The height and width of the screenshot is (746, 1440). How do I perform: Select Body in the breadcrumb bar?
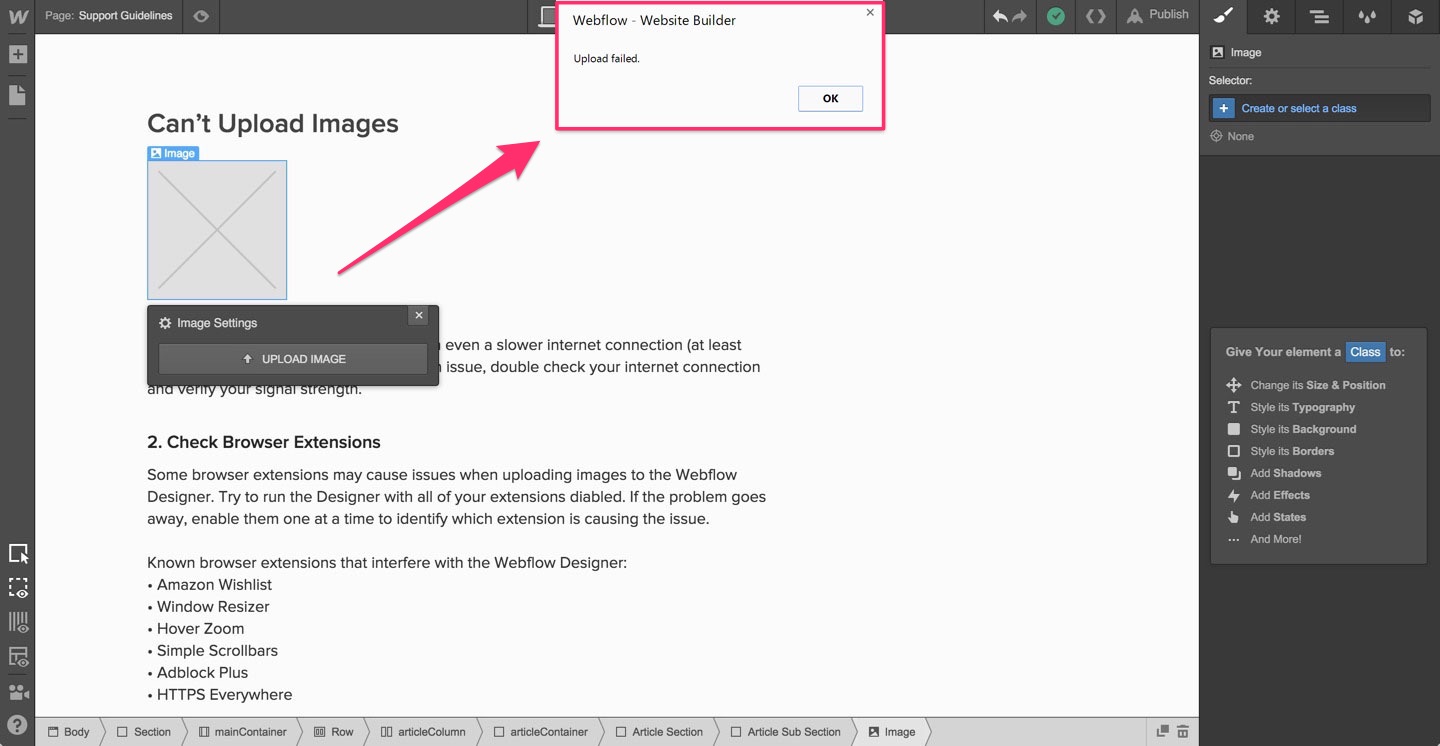tap(68, 731)
